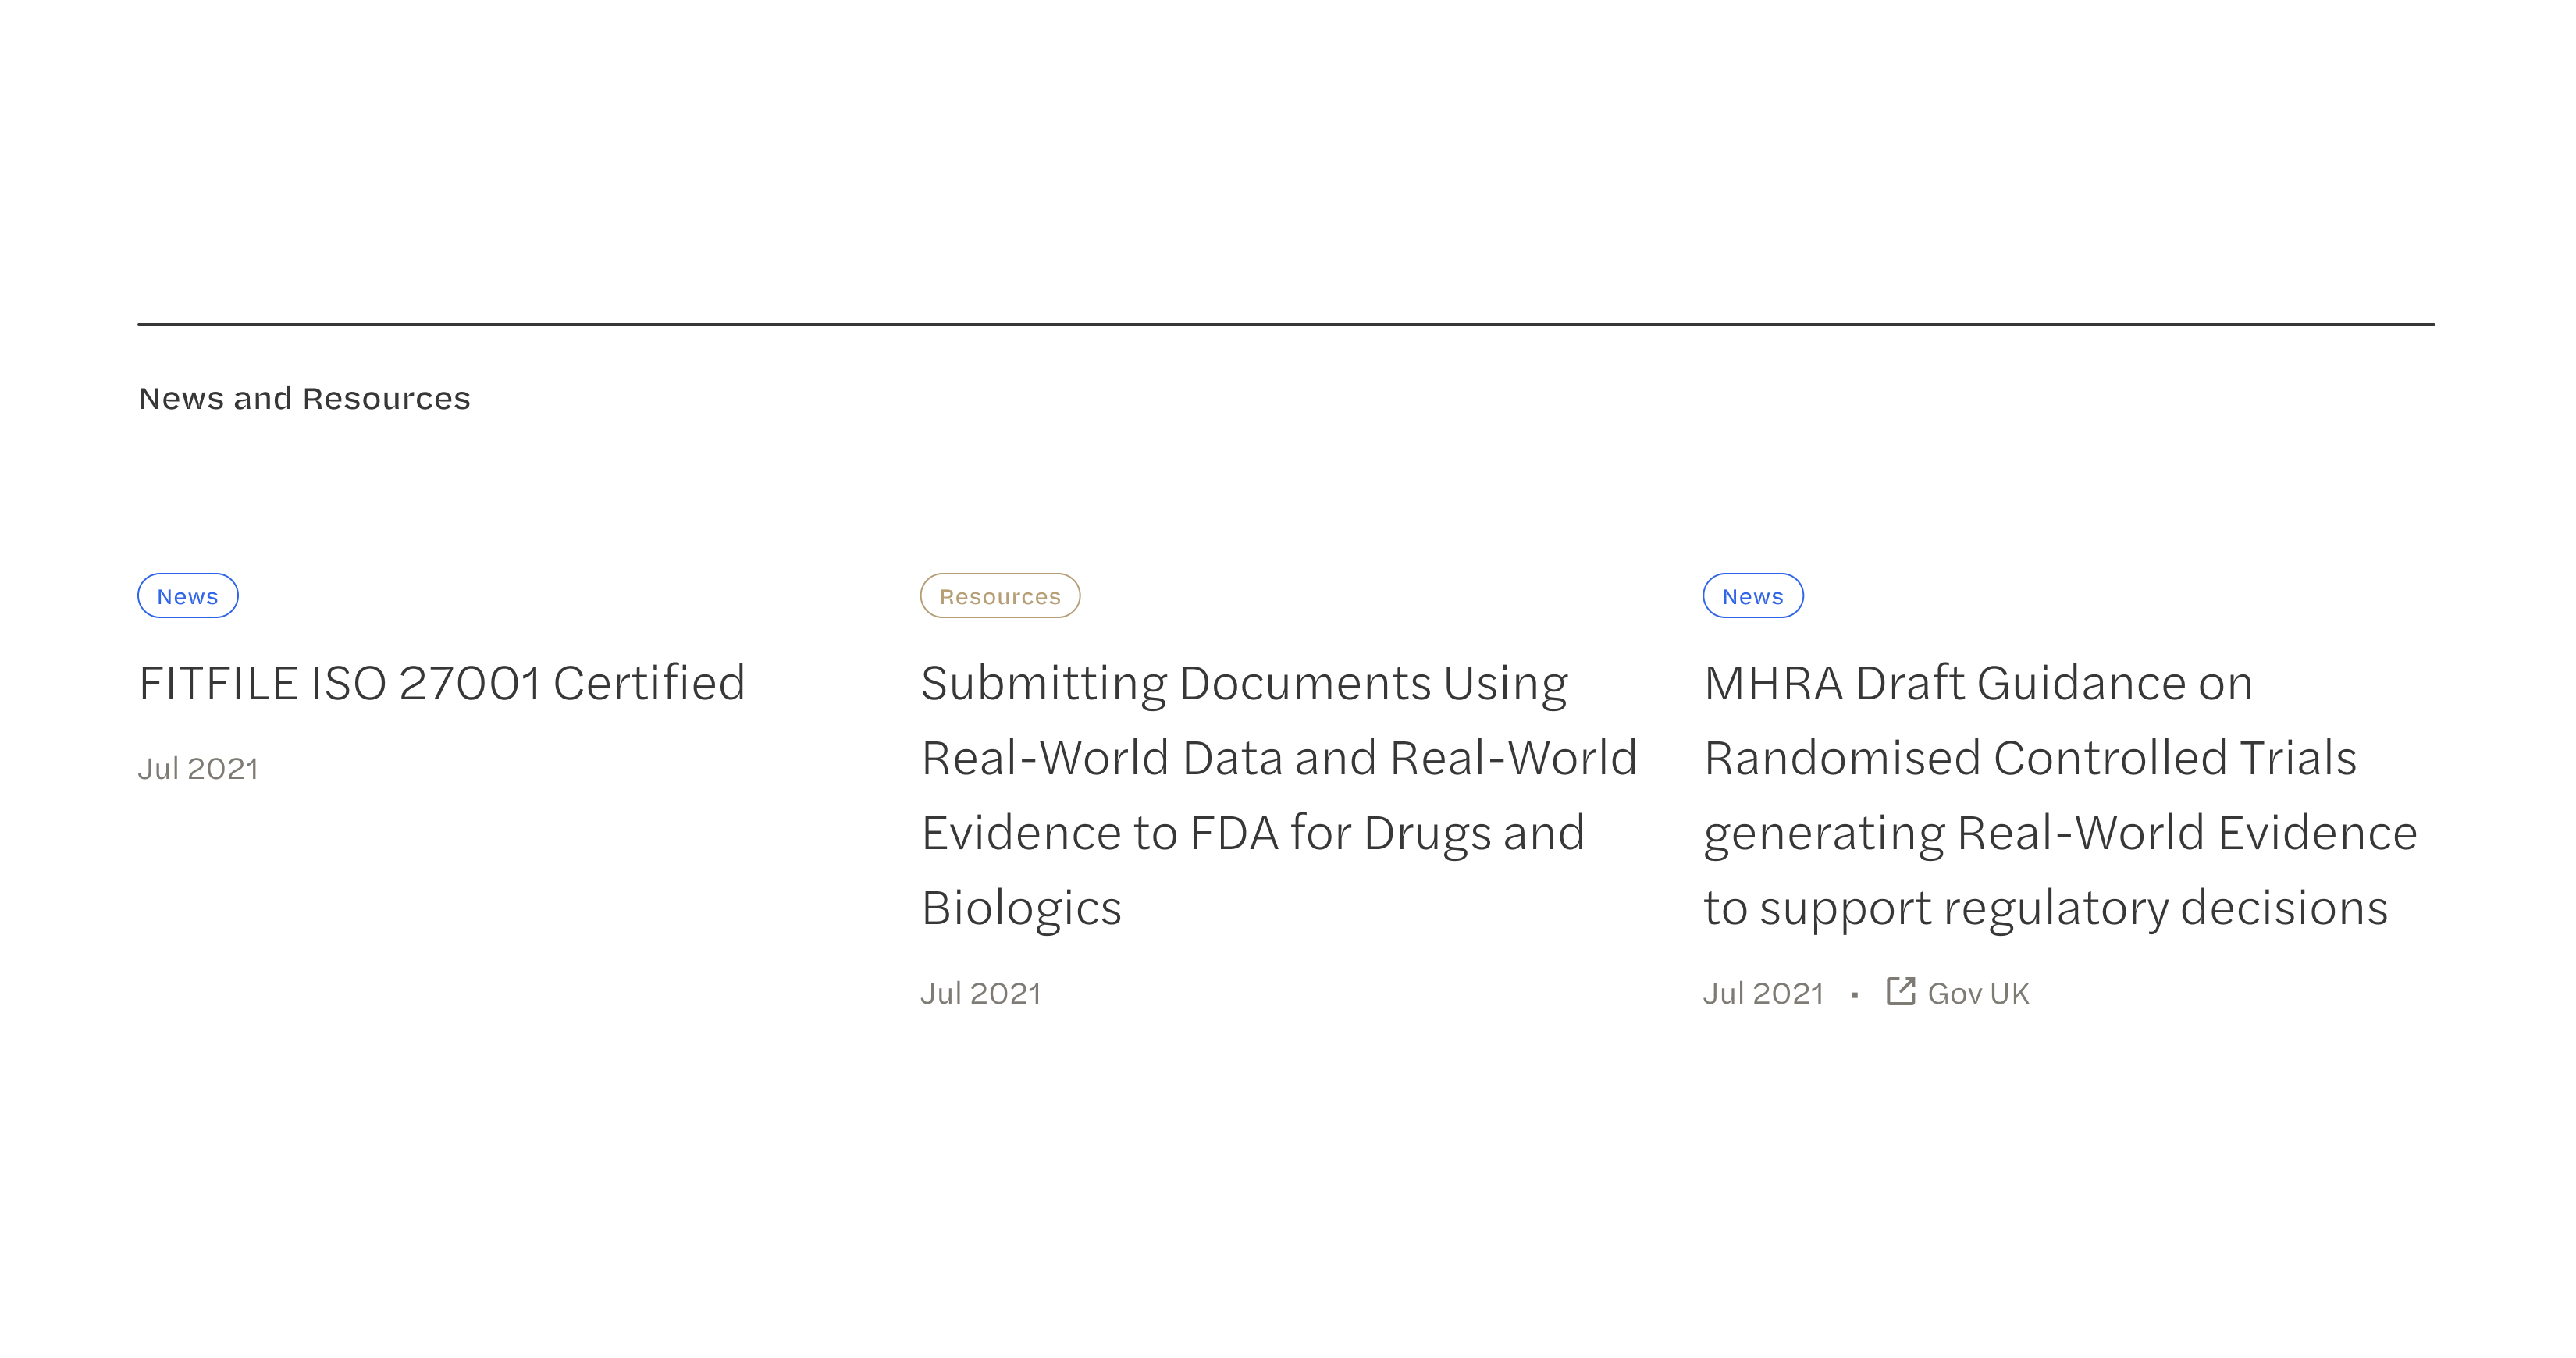Click the horizontal divider above News and Resources
The image size is (2576, 1358).
click(x=1286, y=324)
